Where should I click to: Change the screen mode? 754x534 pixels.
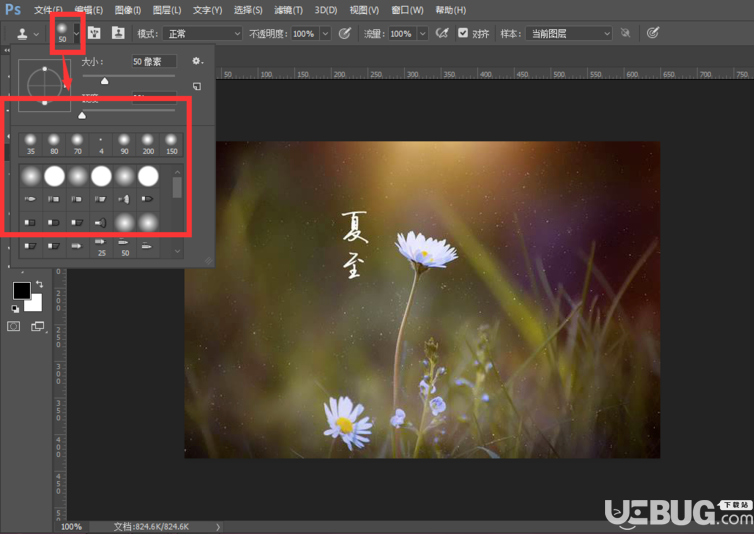pos(38,327)
